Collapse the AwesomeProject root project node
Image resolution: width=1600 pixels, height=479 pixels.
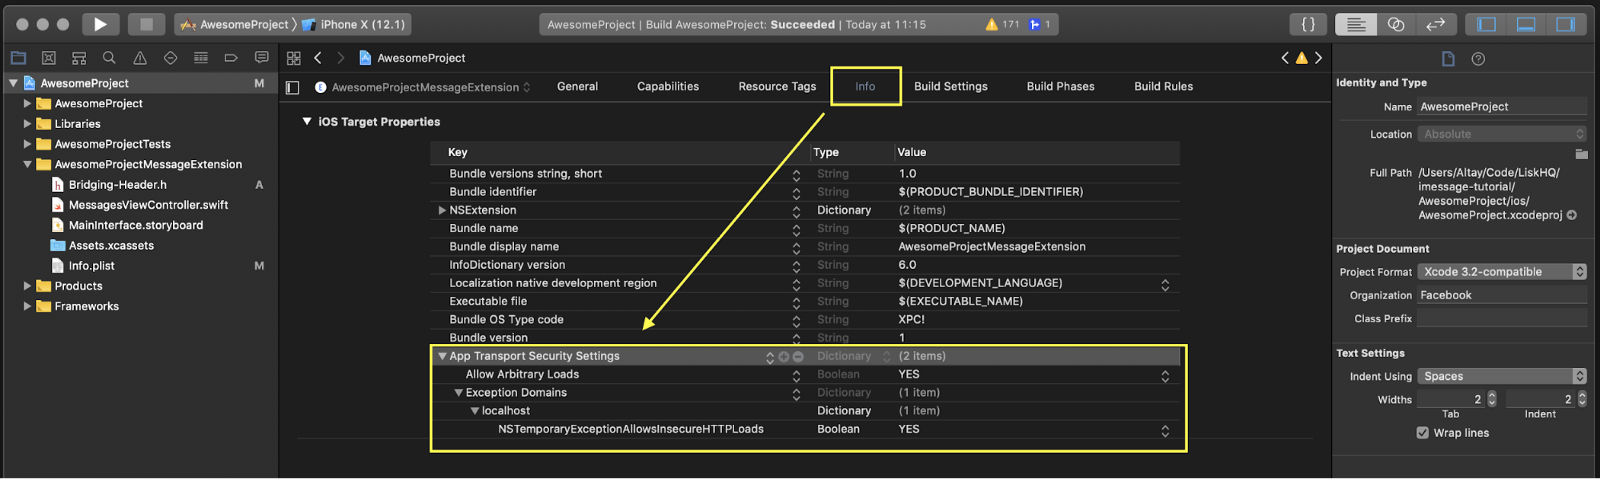[x=13, y=83]
